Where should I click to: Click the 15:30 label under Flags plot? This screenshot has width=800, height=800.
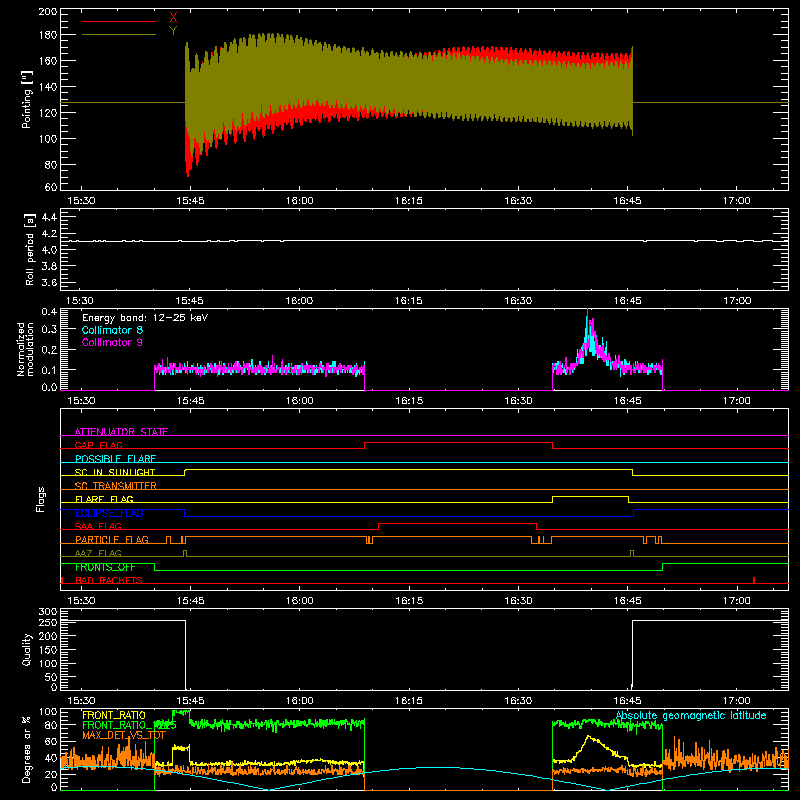click(x=81, y=601)
